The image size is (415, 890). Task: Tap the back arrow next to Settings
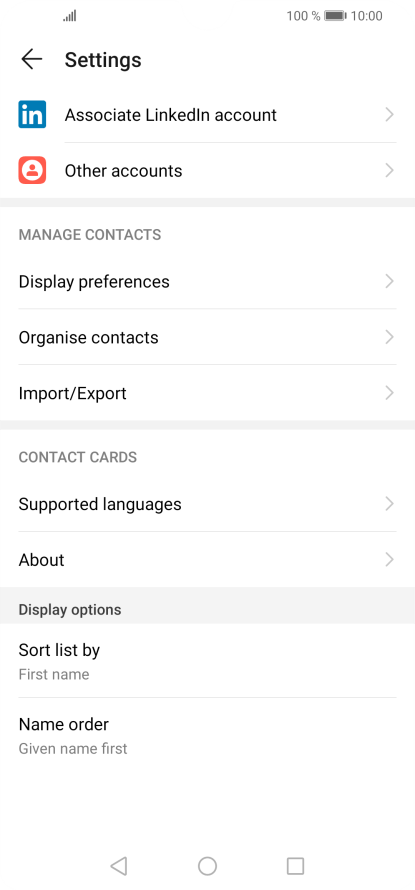click(x=32, y=59)
